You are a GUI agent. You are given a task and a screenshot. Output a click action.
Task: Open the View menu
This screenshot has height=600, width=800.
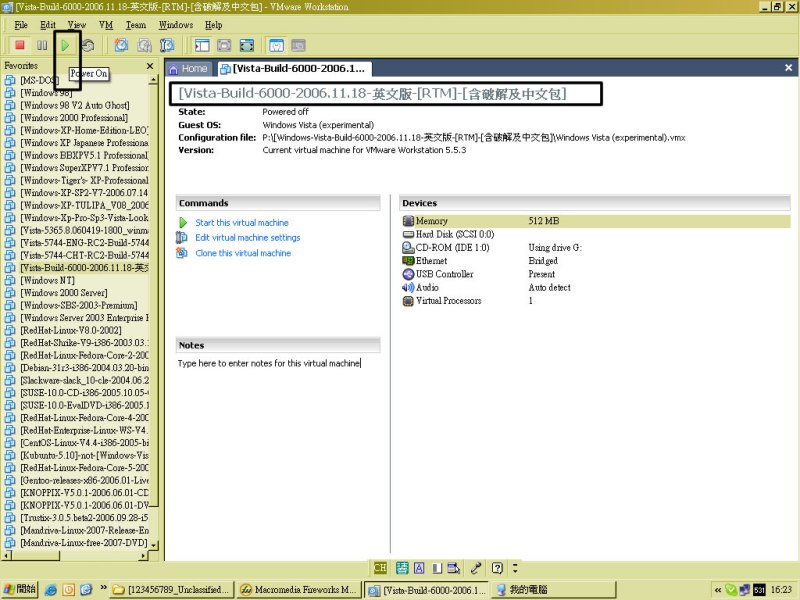click(77, 25)
